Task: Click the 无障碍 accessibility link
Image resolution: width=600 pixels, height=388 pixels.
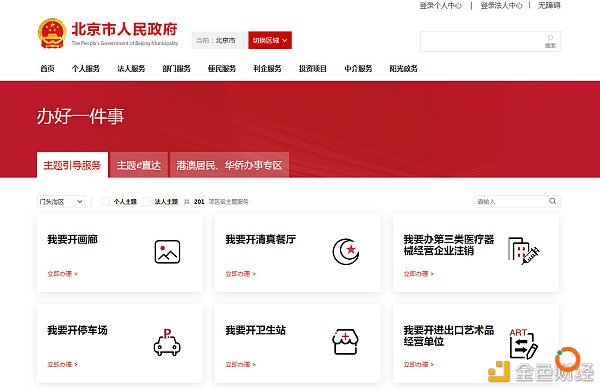Action: (x=549, y=5)
